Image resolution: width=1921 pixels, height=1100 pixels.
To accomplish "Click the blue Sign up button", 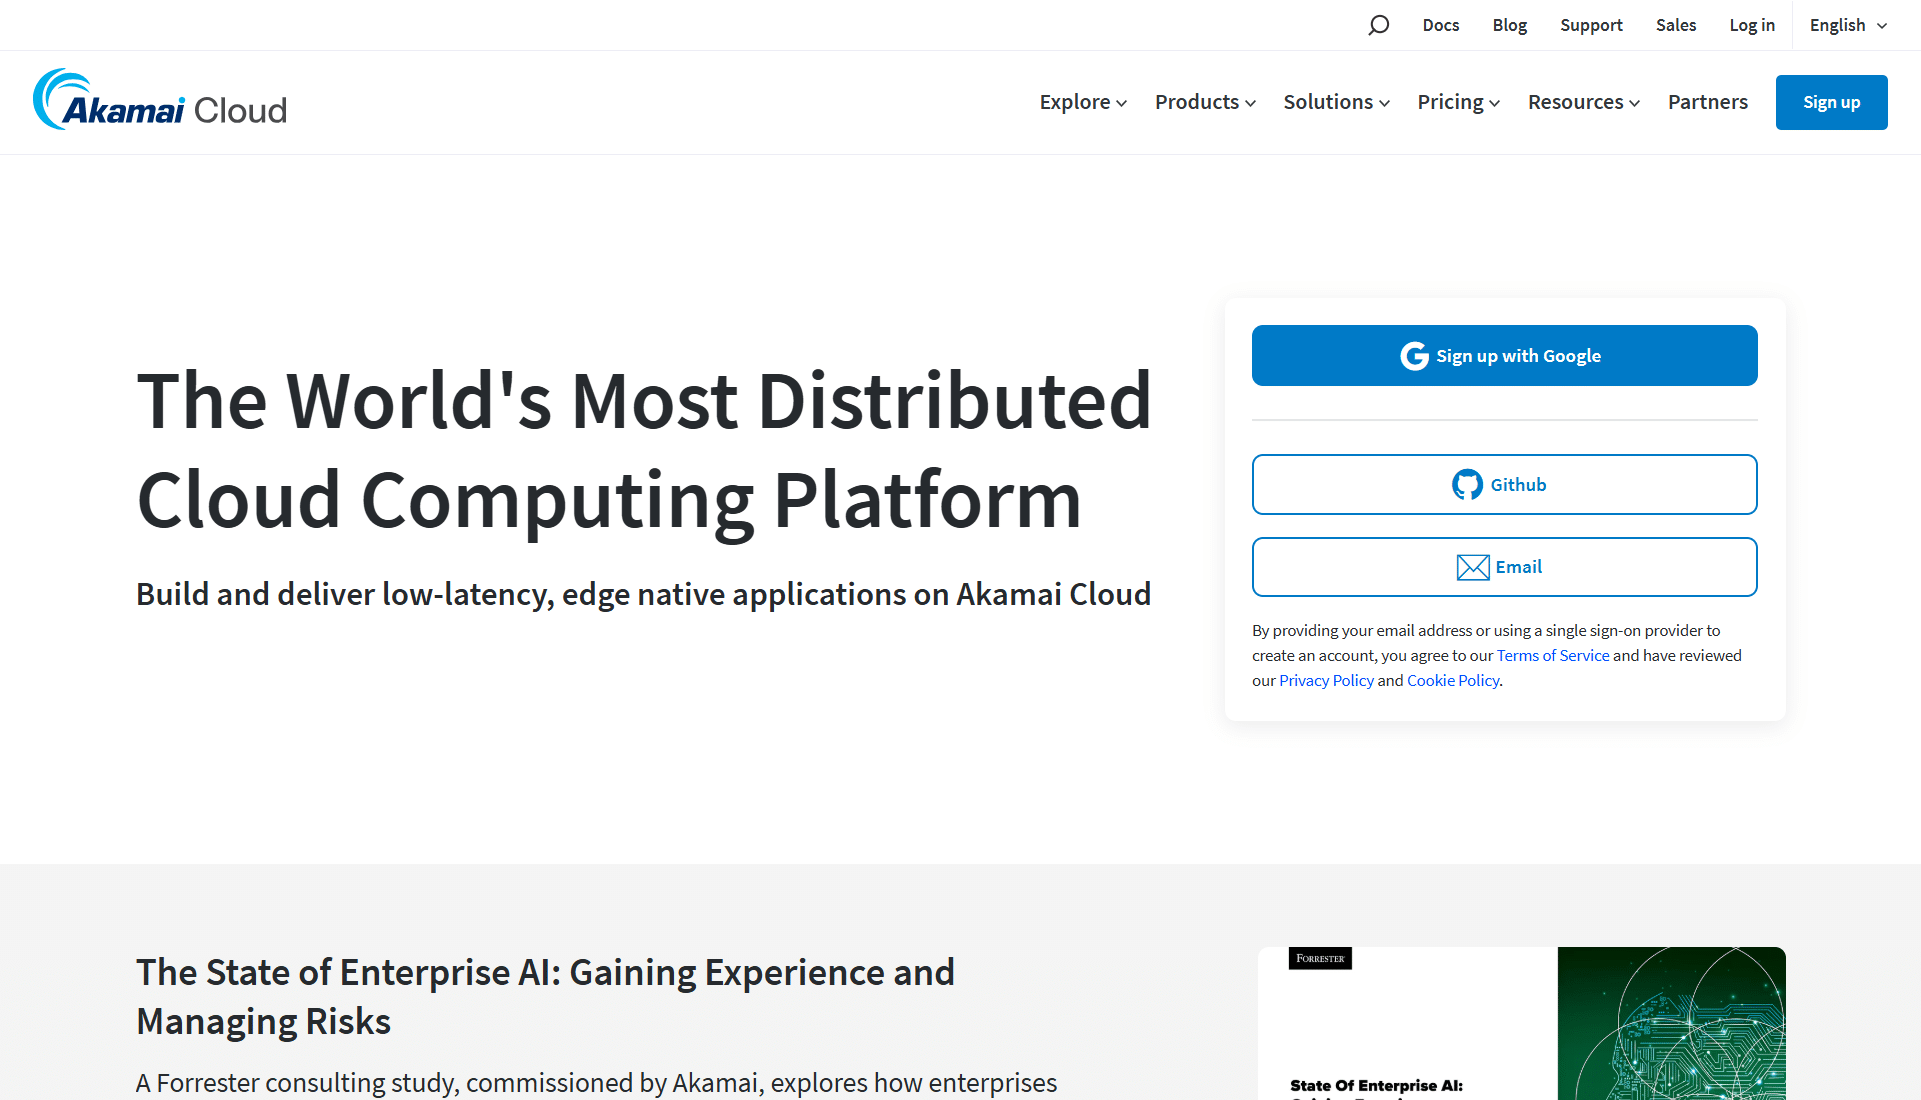I will click(1831, 102).
